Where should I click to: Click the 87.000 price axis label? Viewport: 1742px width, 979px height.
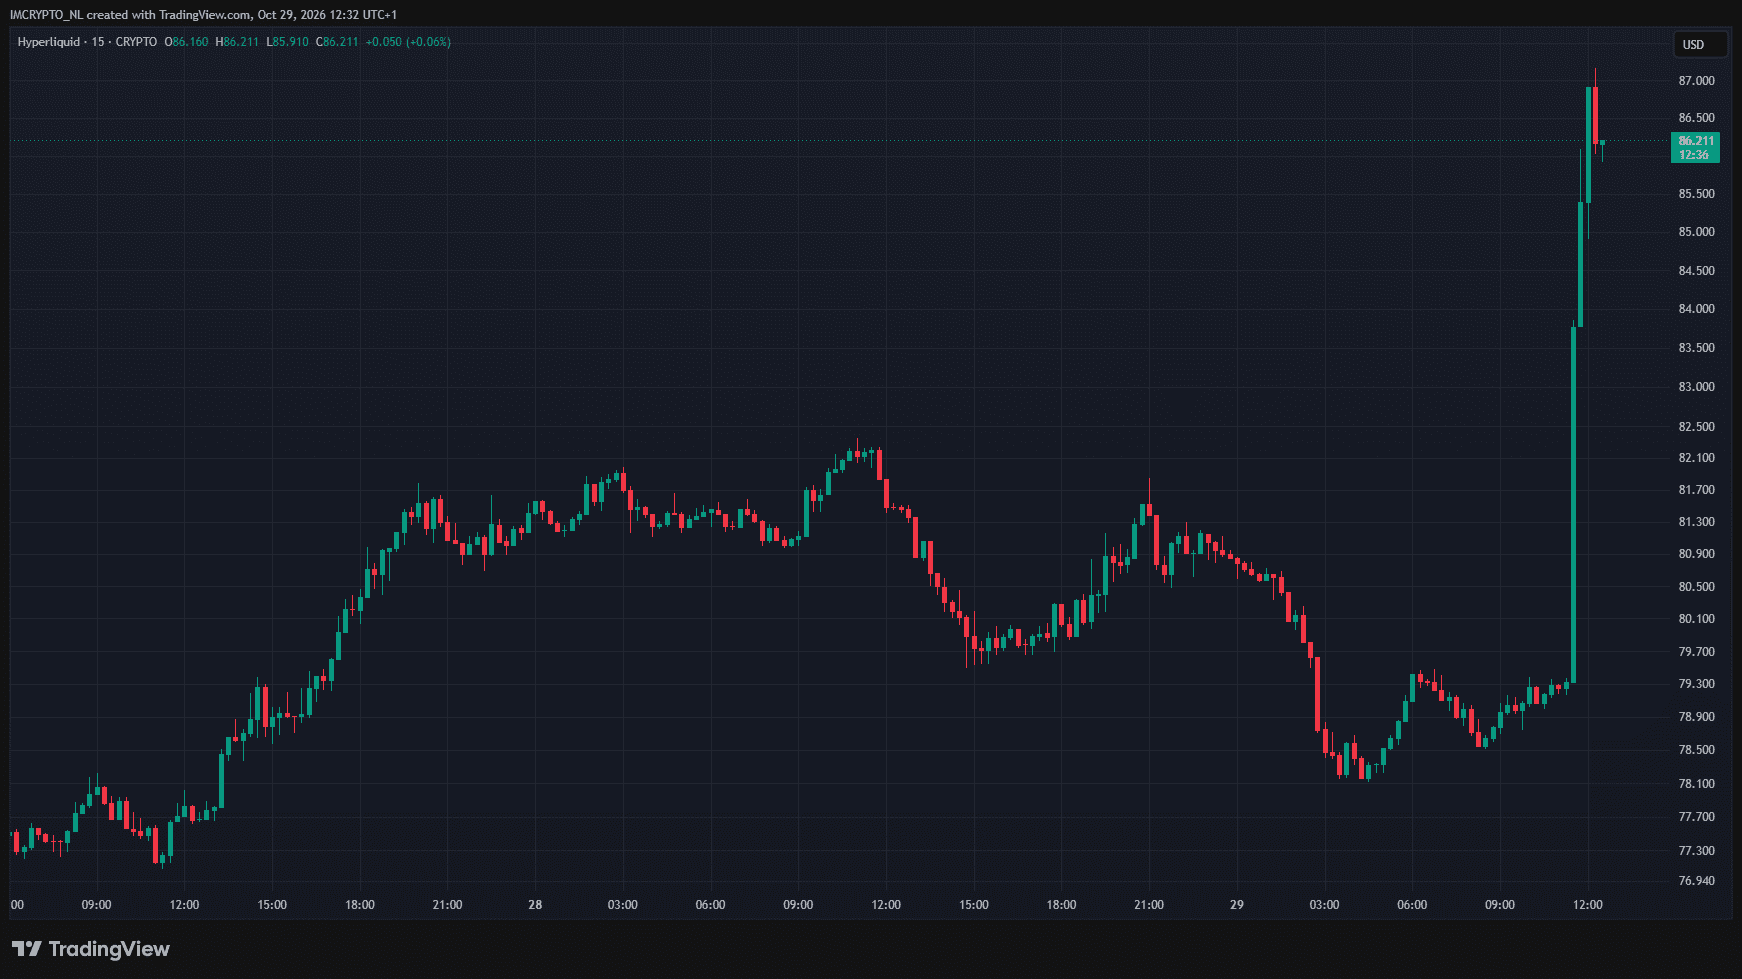tap(1696, 81)
